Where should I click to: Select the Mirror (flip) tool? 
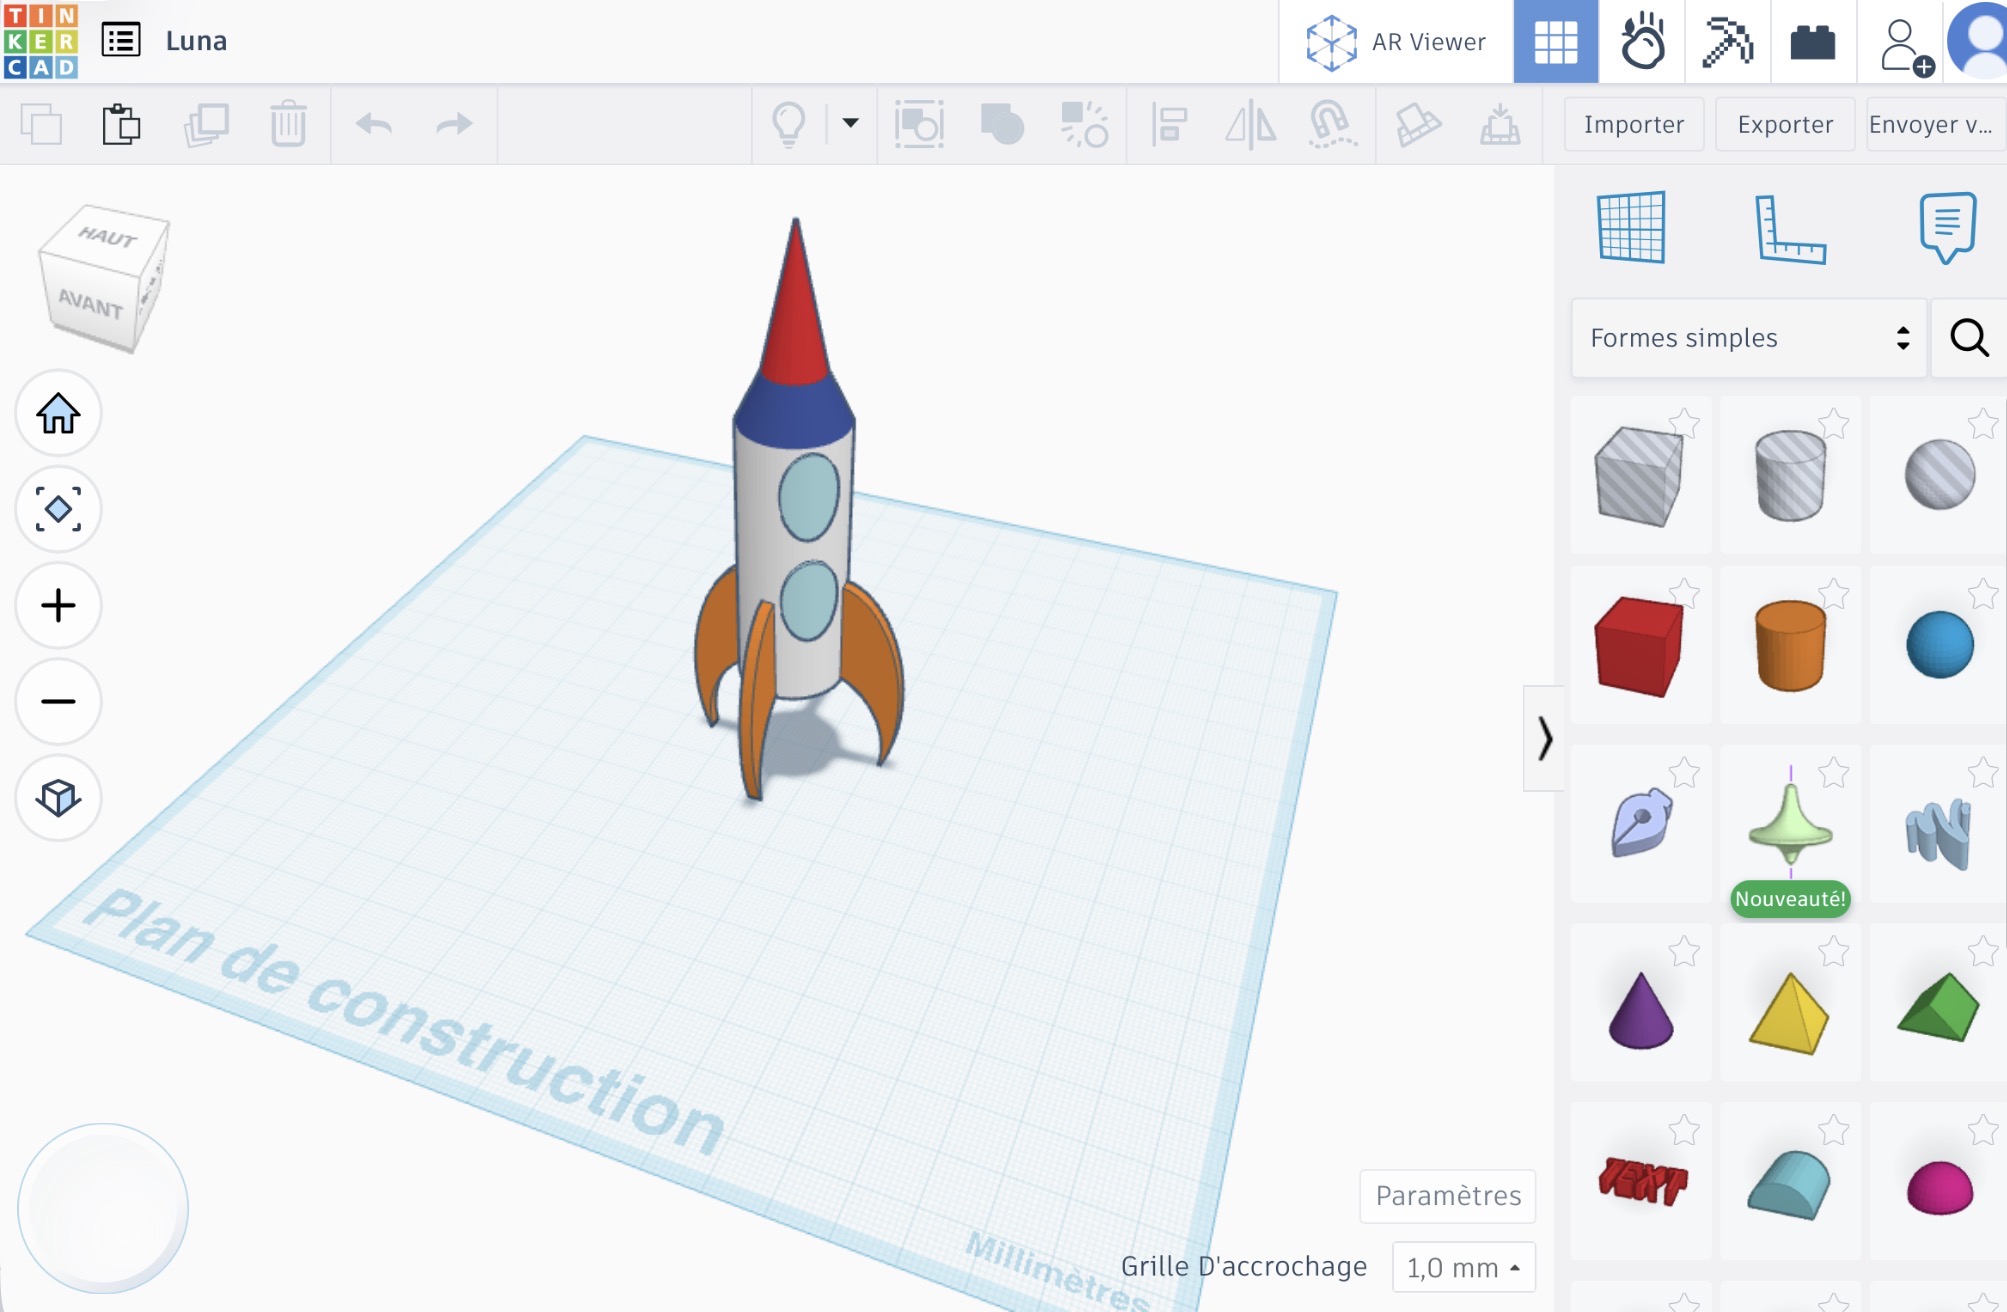click(x=1250, y=124)
